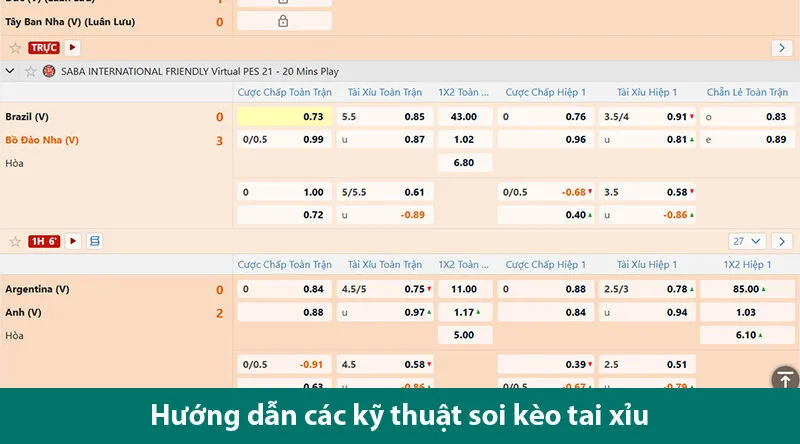Screen dimensions: 800x444
Task: Click the right arrow above the SABA league header
Action: [x=782, y=48]
